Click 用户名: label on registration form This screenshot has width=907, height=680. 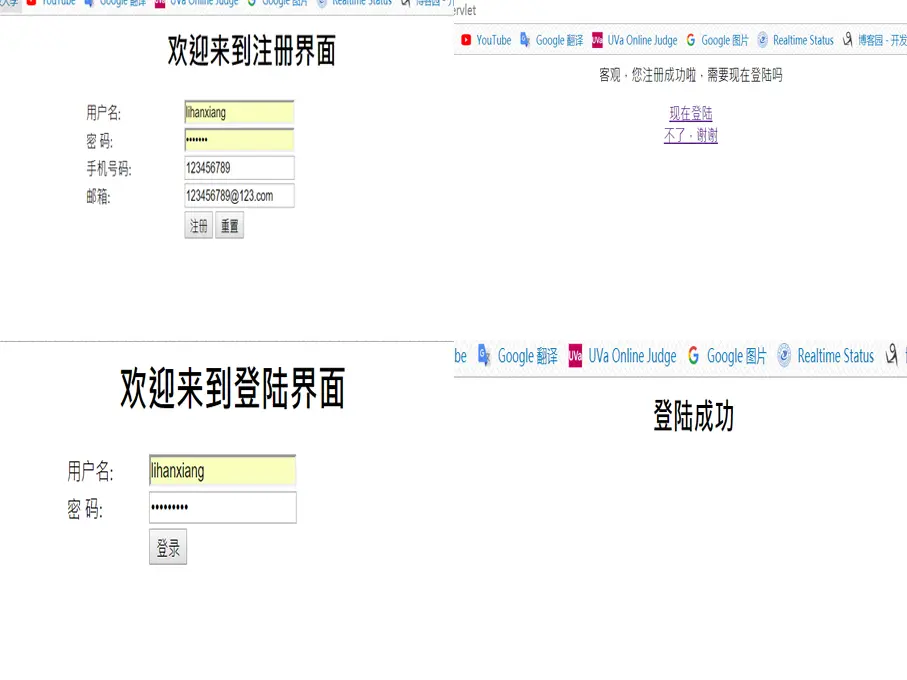pyautogui.click(x=104, y=113)
